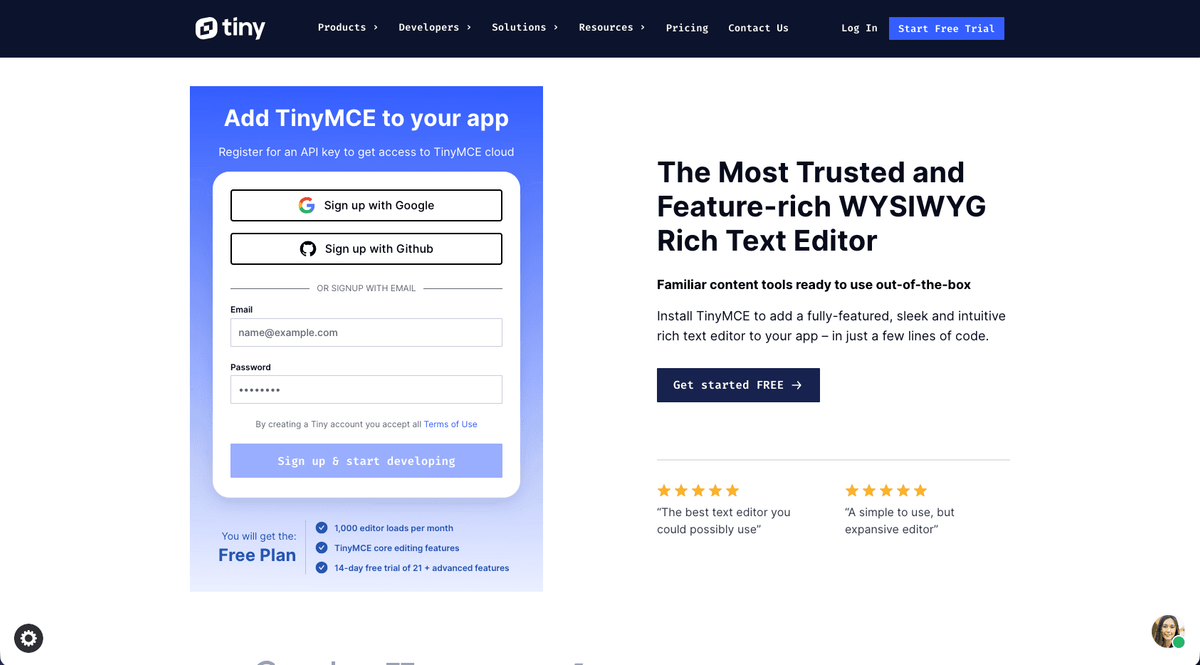Click checkmark next to TinyMCE core editing features
The width and height of the screenshot is (1200, 665).
[x=321, y=548]
